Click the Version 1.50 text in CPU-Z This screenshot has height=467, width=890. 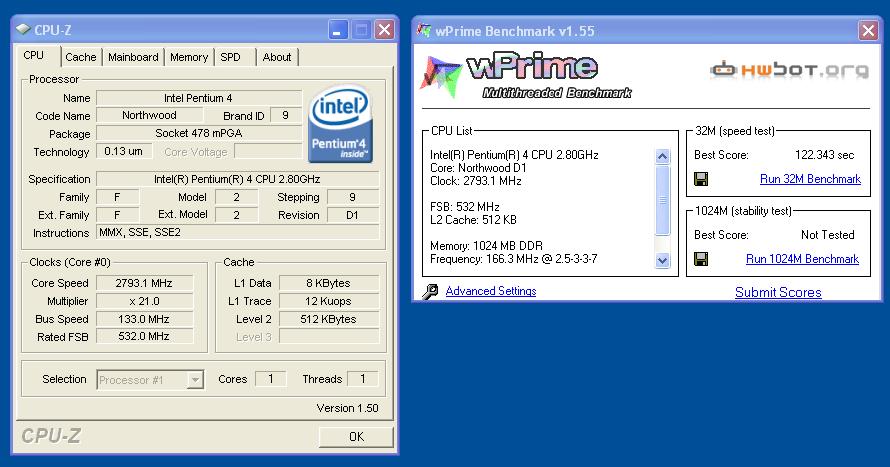tap(347, 408)
